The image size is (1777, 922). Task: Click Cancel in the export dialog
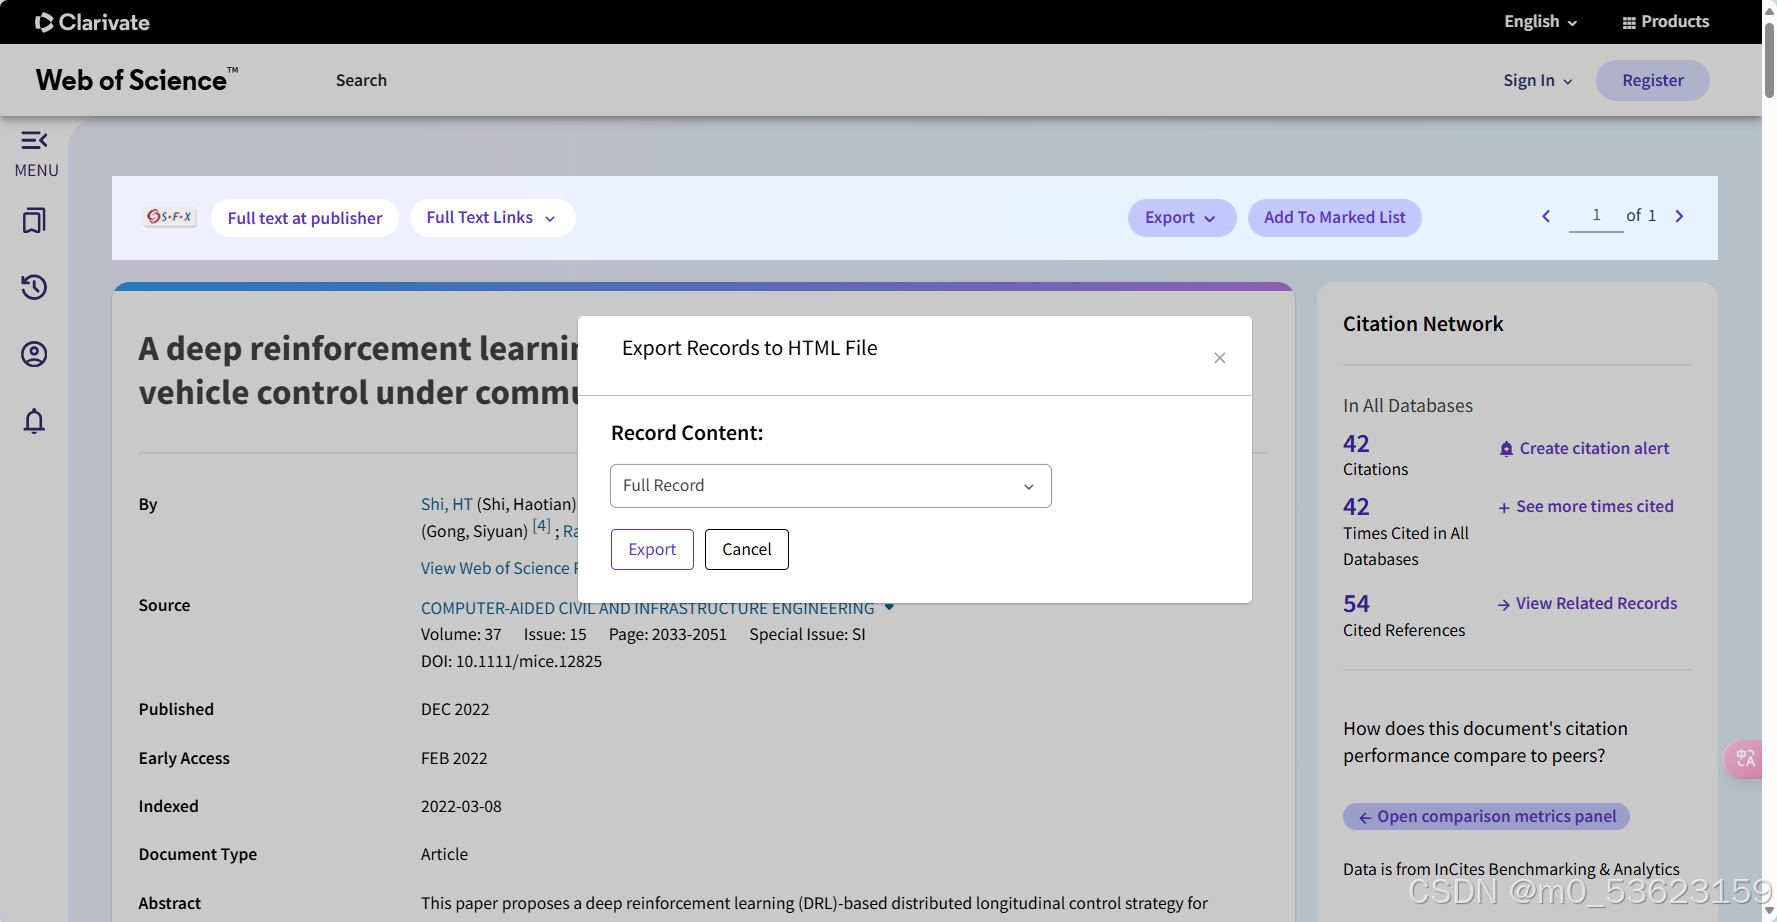(x=747, y=549)
